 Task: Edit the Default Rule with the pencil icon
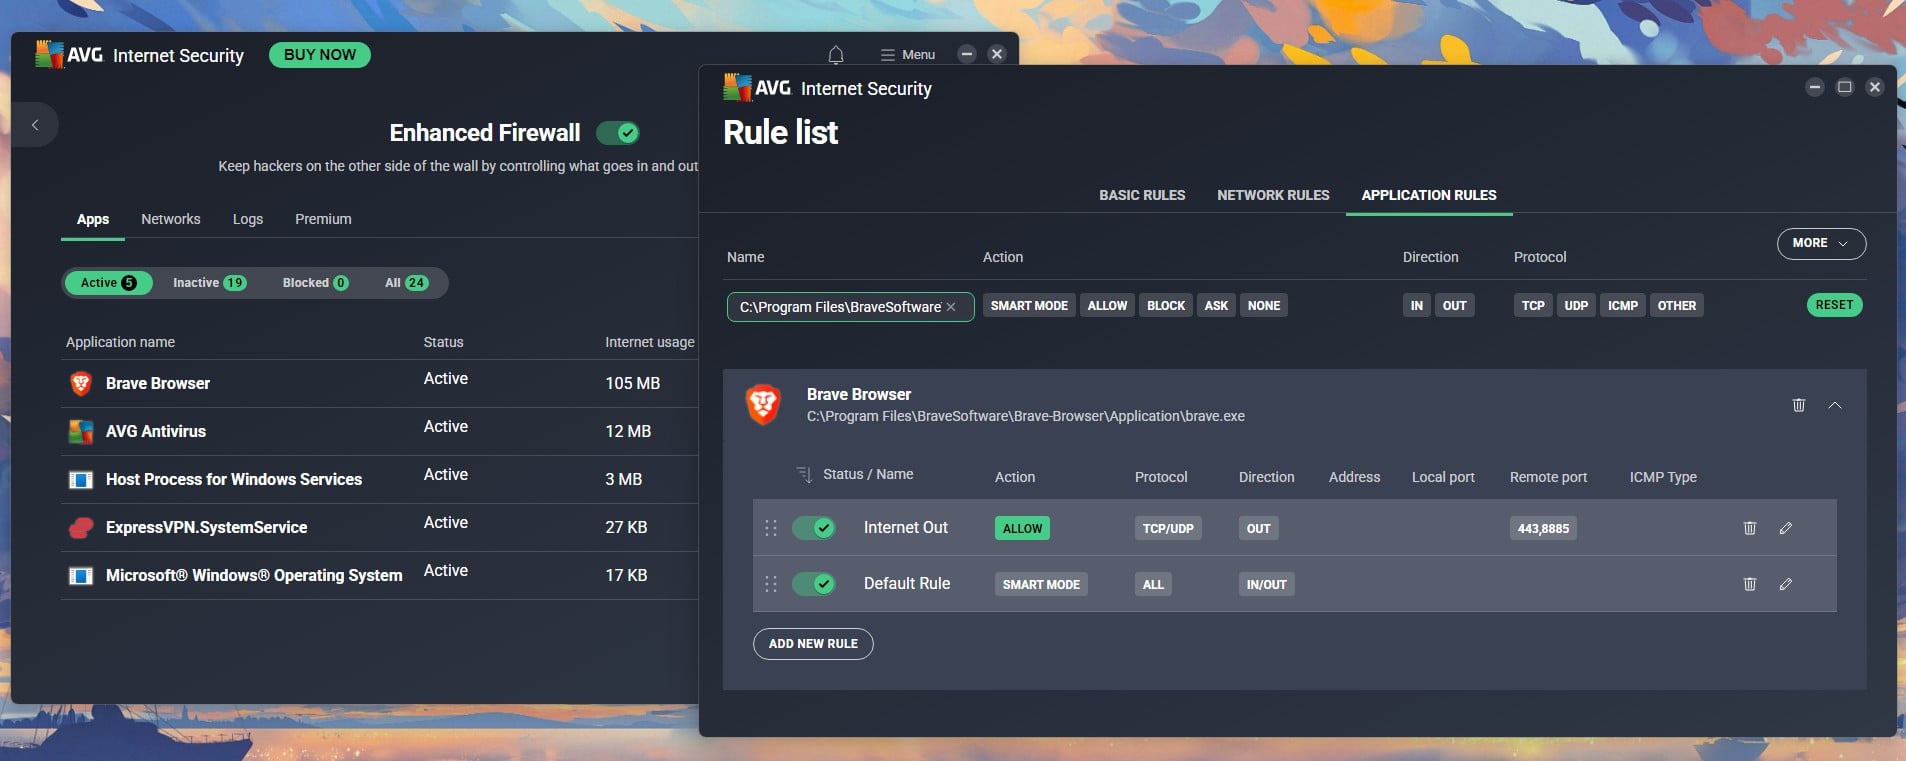click(x=1786, y=584)
